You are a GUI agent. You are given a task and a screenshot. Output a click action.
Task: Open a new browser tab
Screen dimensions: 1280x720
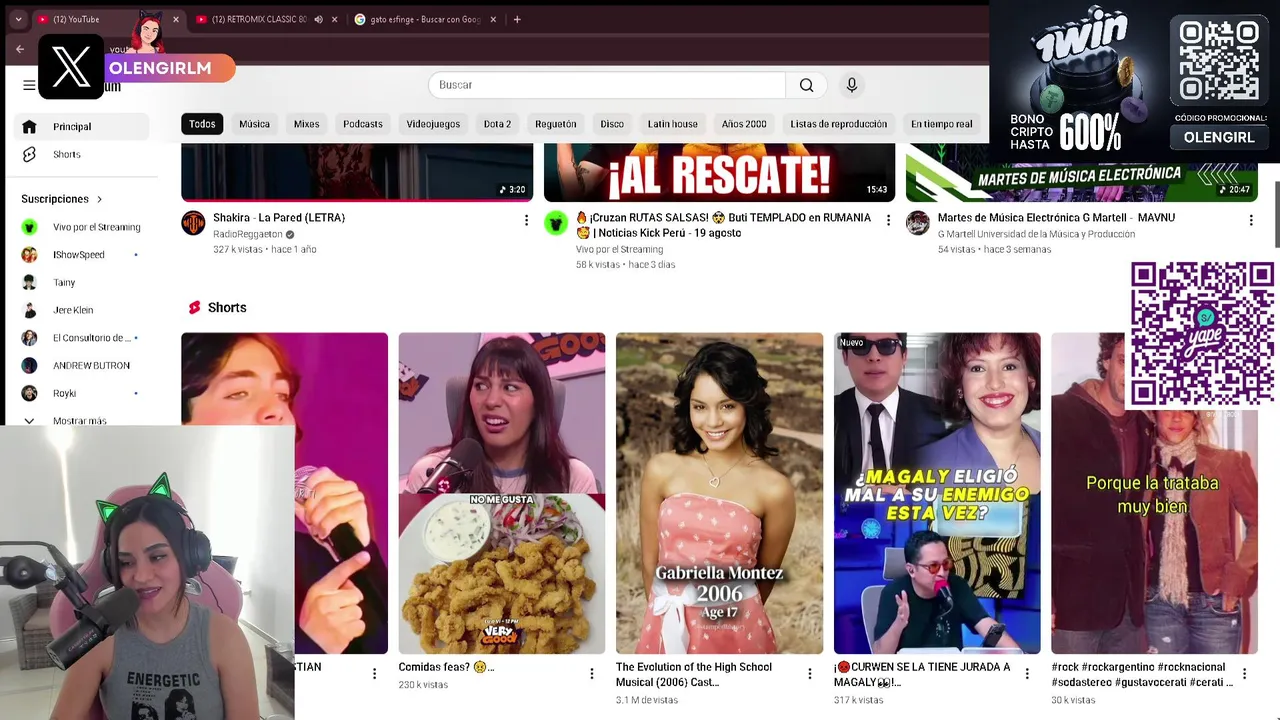point(517,19)
